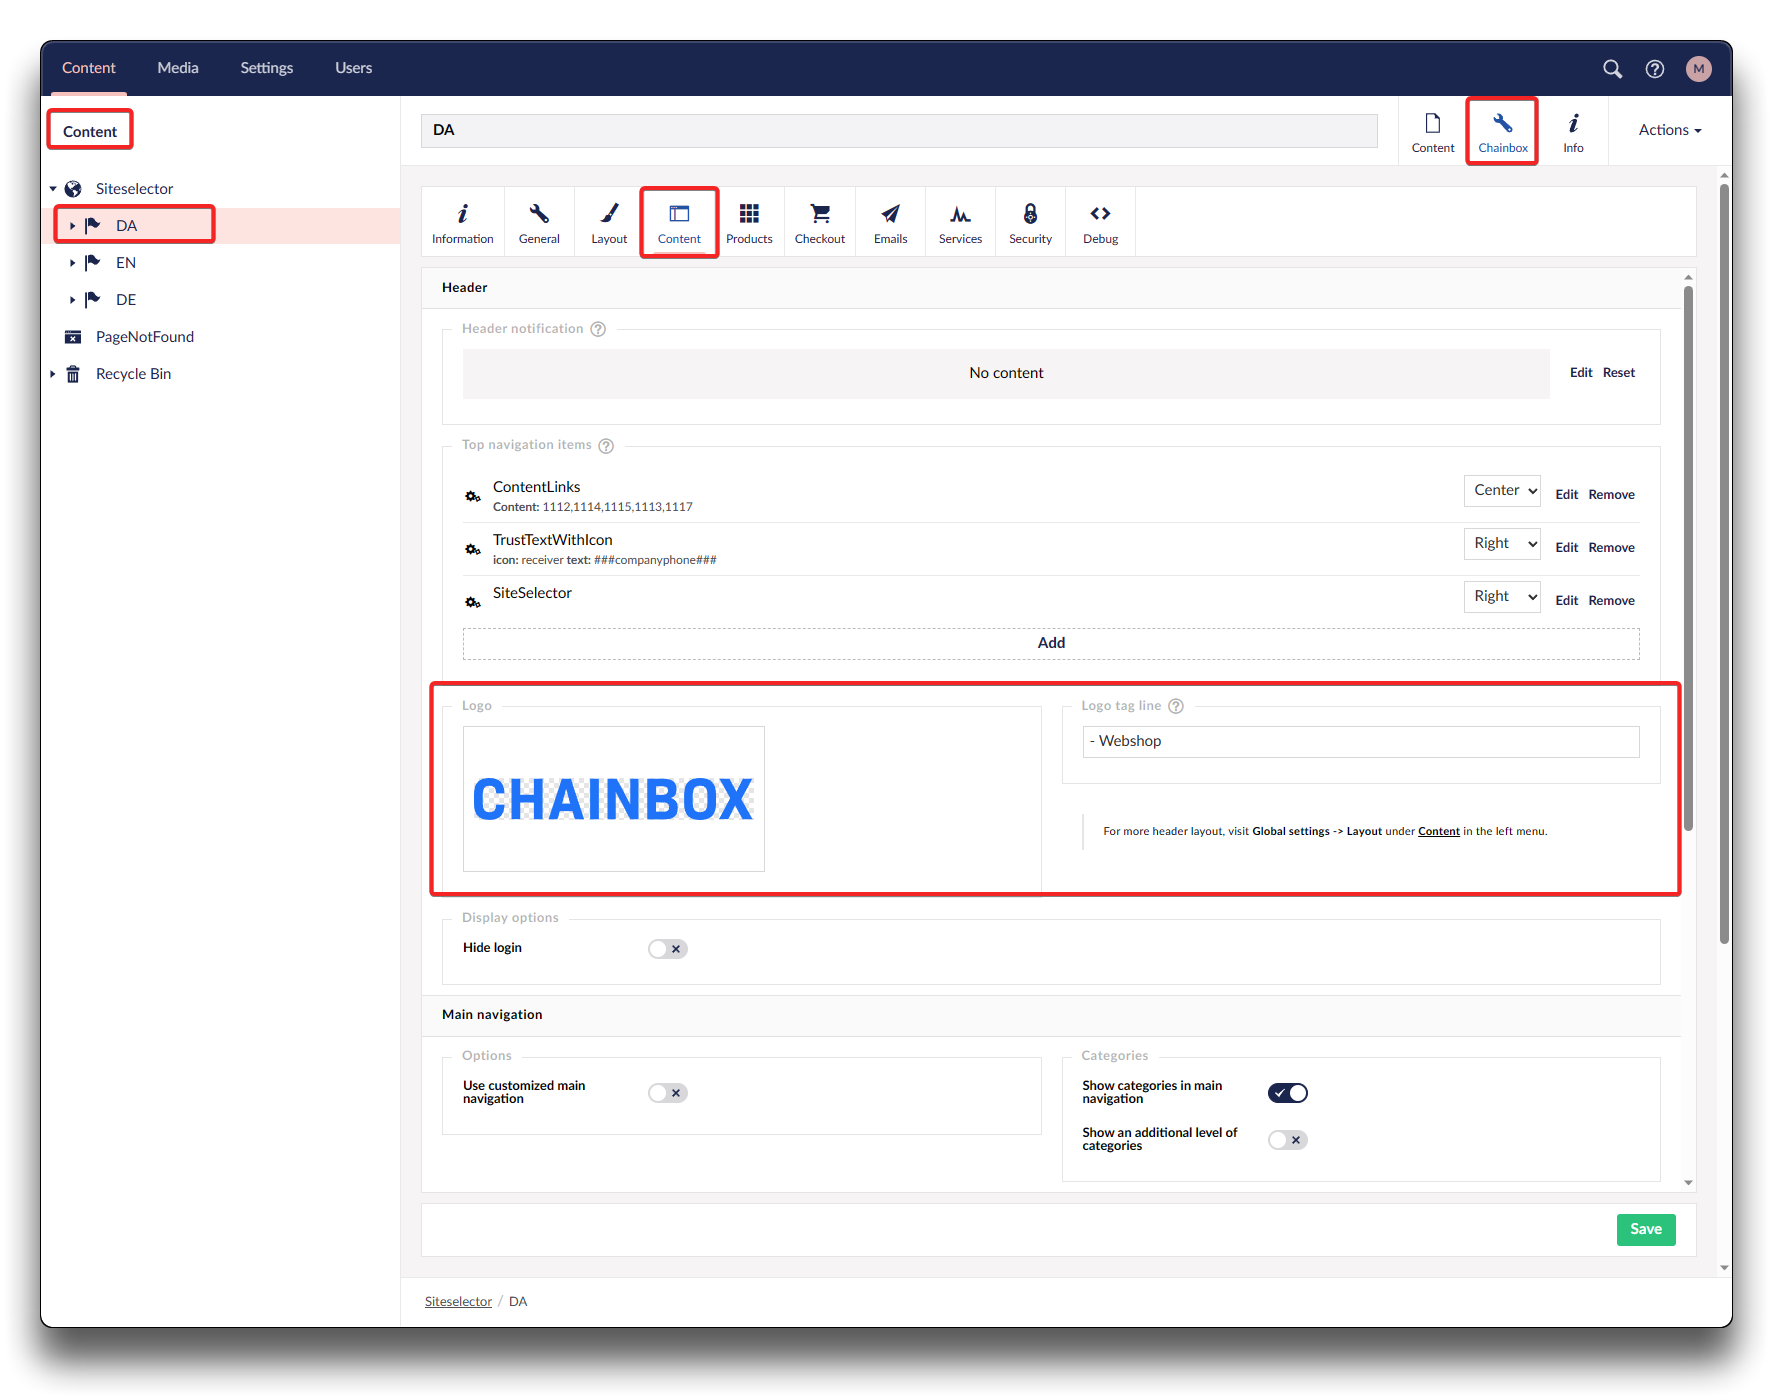Click the Logo tag line input field

point(1360,741)
